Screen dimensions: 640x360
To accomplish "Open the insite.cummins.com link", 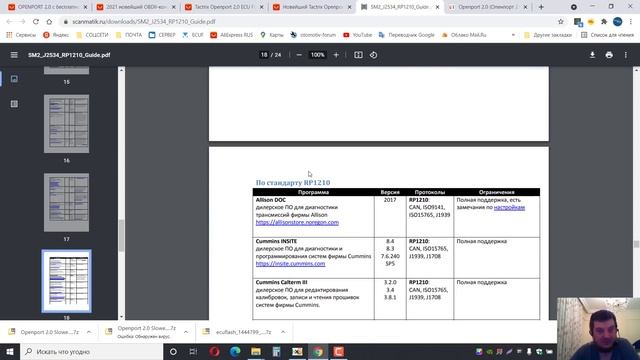I will click(290, 264).
